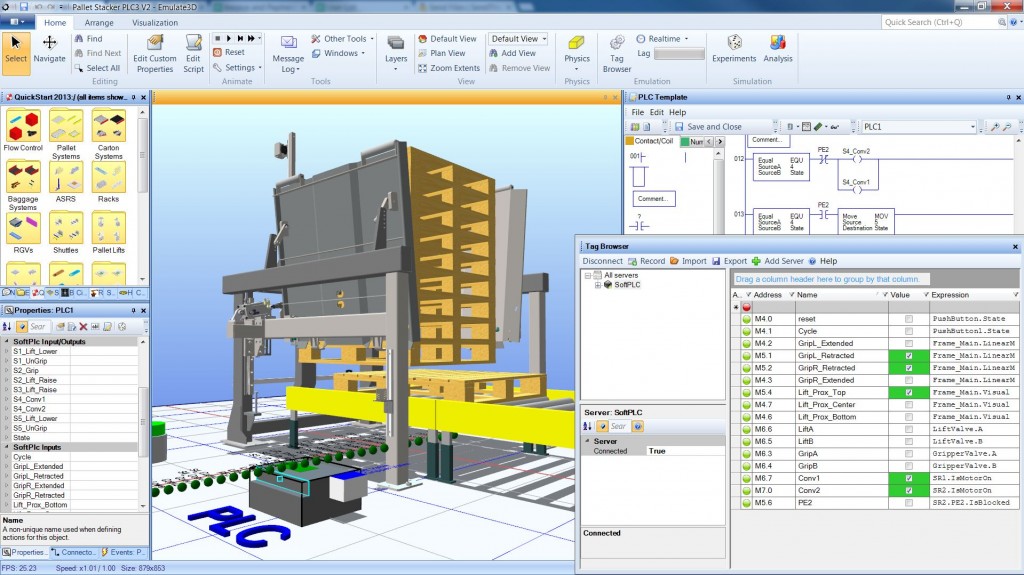Toggle the reset tag value checkbox
Viewport: 1024px width, 575px height.
pyautogui.click(x=908, y=319)
